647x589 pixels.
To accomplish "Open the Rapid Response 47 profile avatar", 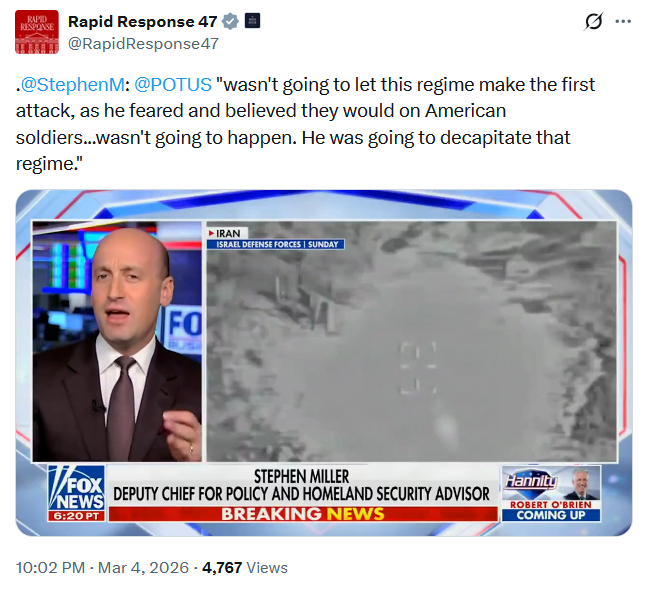I will tap(37, 32).
